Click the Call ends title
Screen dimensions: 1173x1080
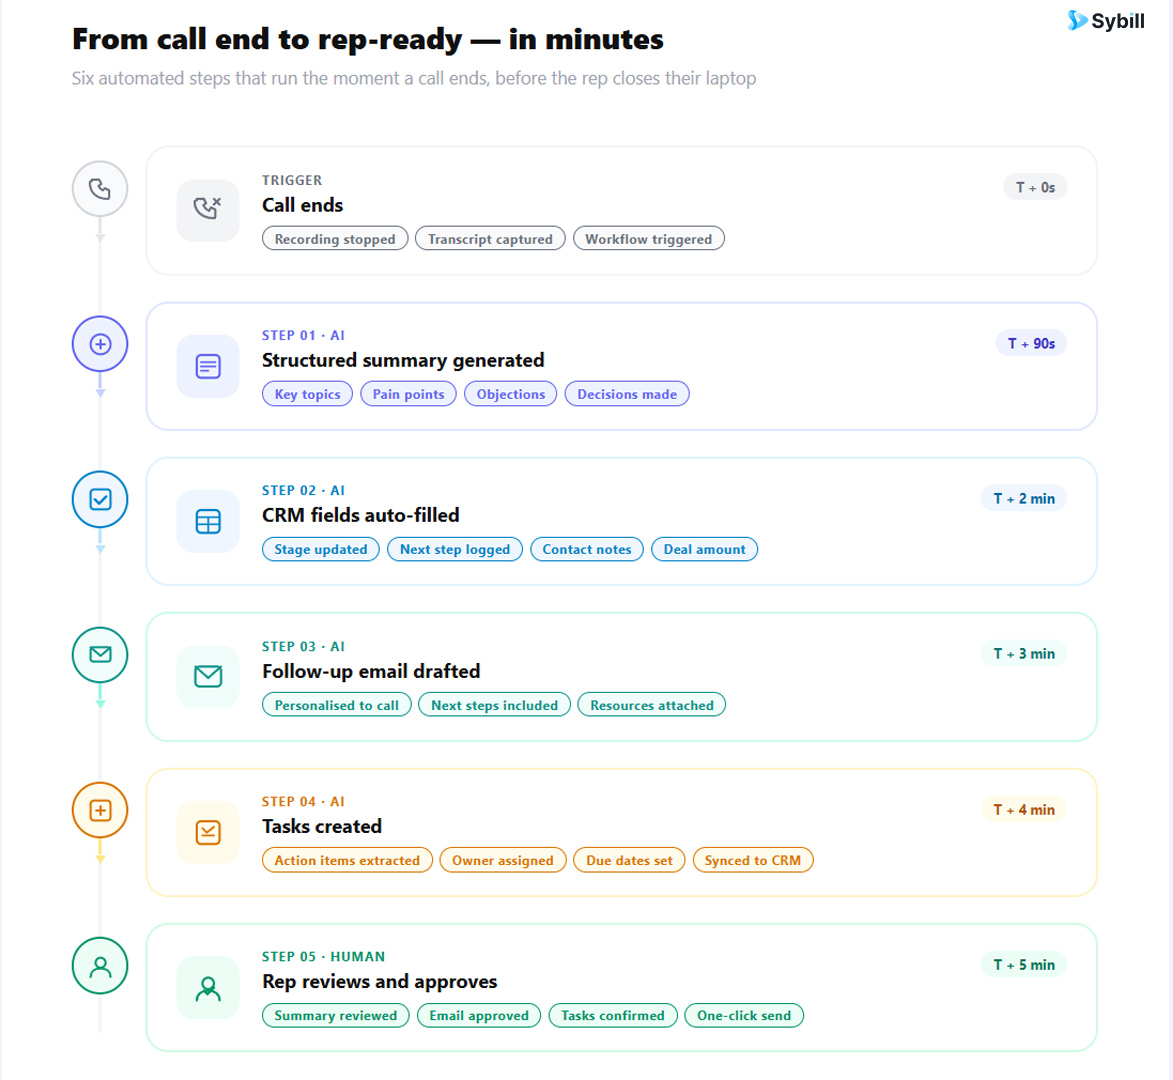pos(303,205)
